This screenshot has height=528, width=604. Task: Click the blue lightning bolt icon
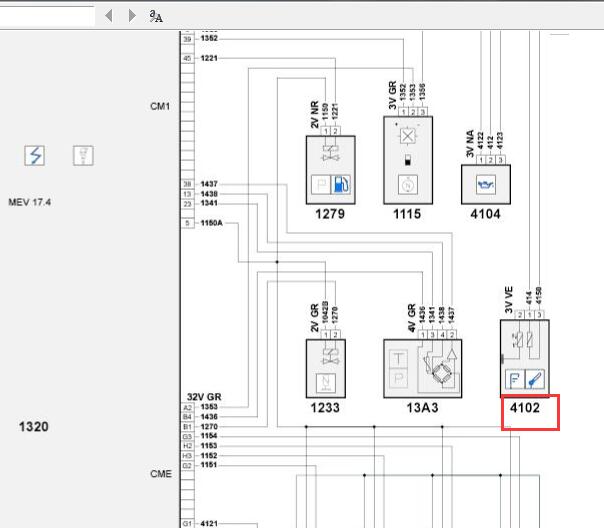35,156
